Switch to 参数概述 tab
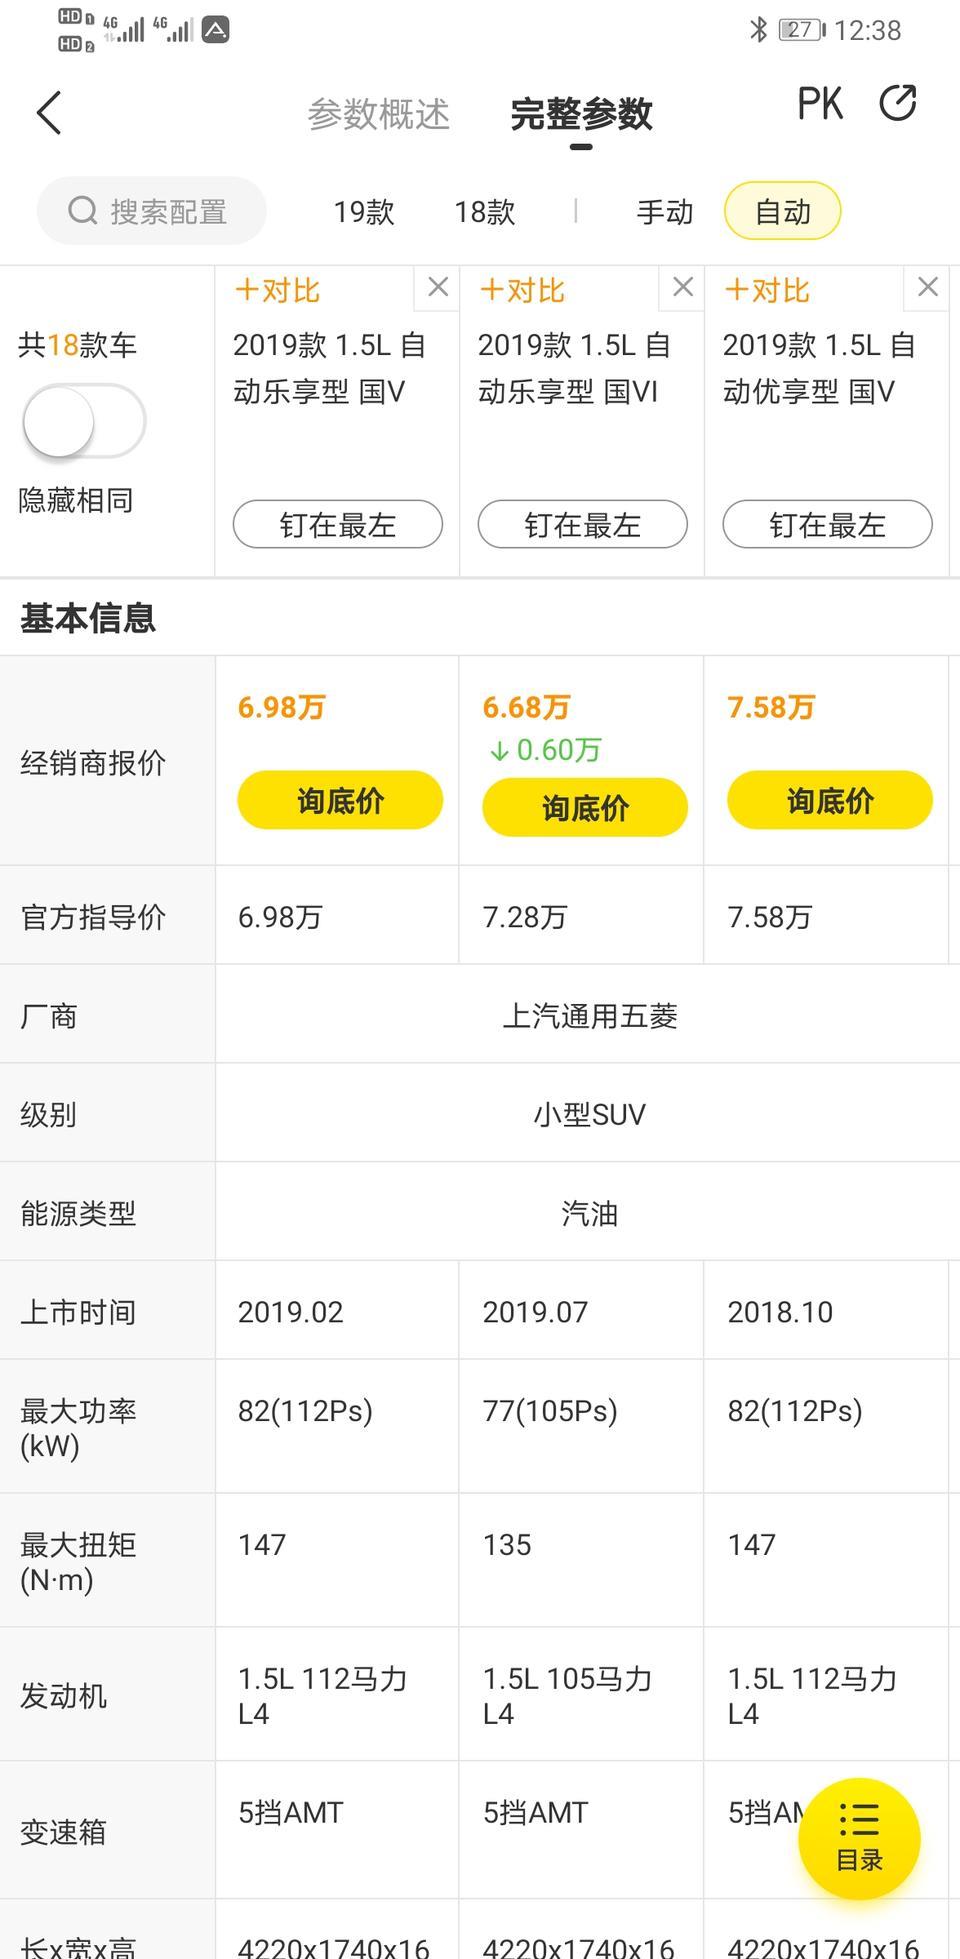The image size is (960, 1959). [x=378, y=114]
